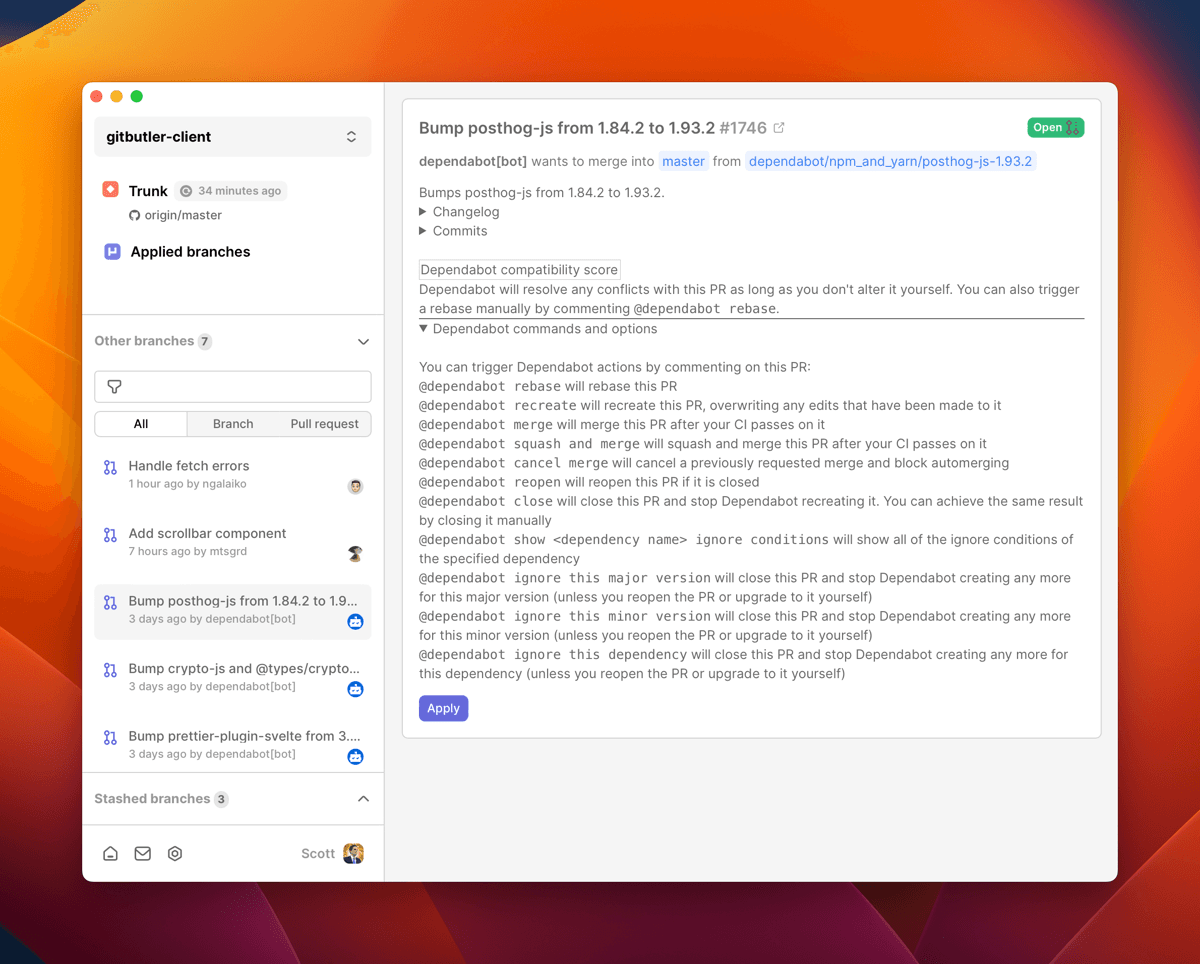Open Bump crypto-js and @types/crypto pull request

point(232,679)
